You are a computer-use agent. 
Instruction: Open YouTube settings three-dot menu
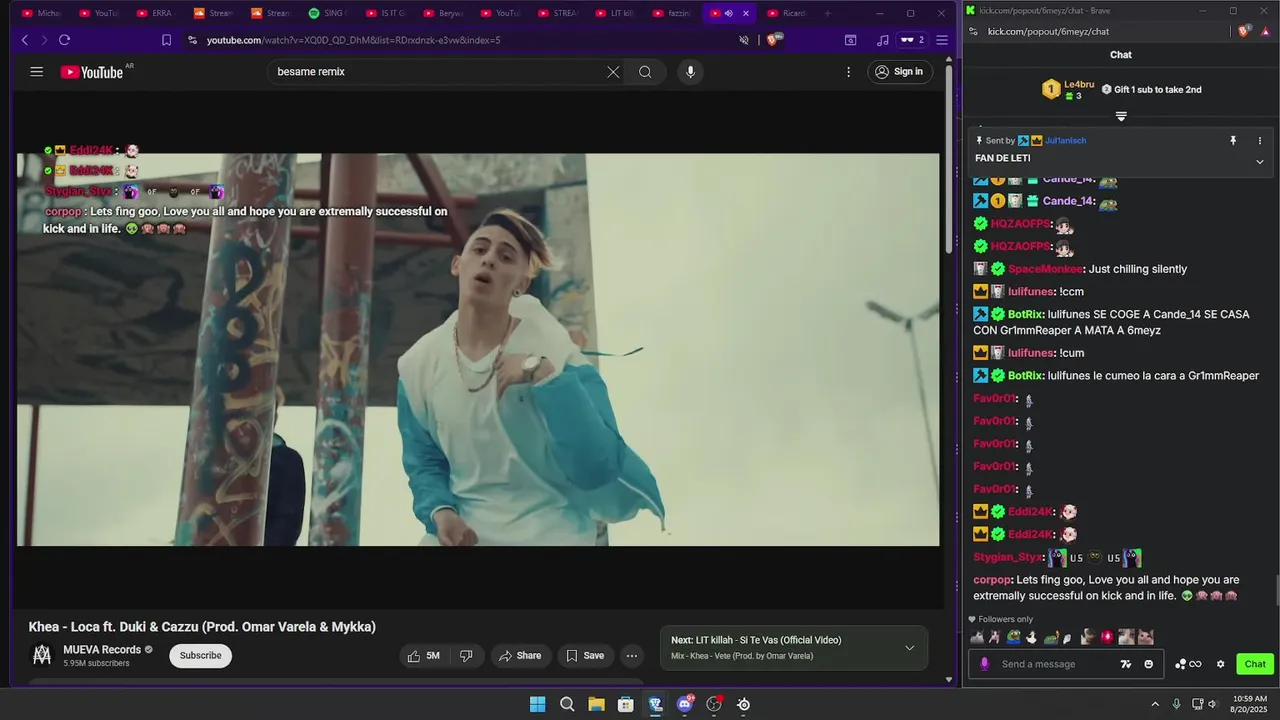tap(848, 72)
